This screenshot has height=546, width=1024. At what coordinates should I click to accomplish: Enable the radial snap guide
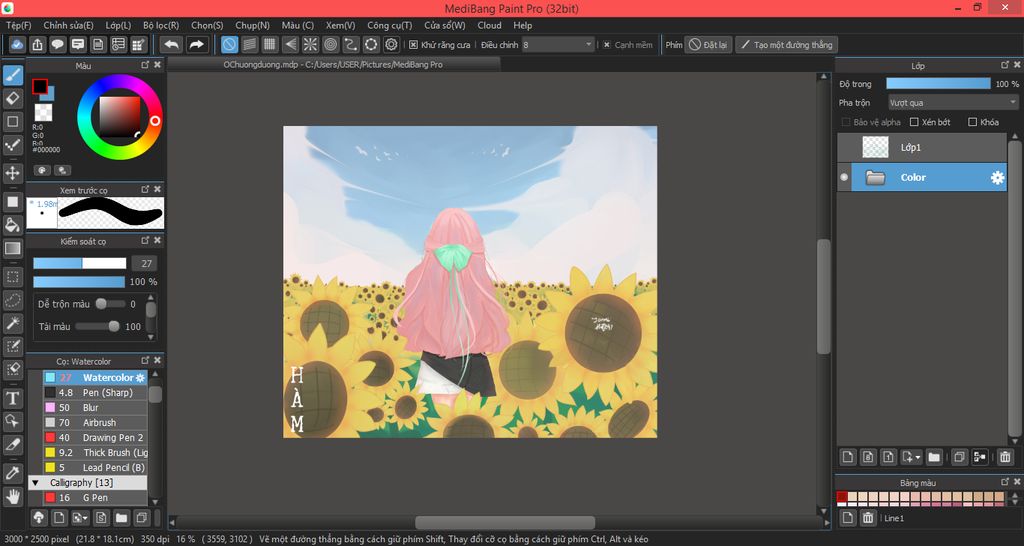pos(310,44)
